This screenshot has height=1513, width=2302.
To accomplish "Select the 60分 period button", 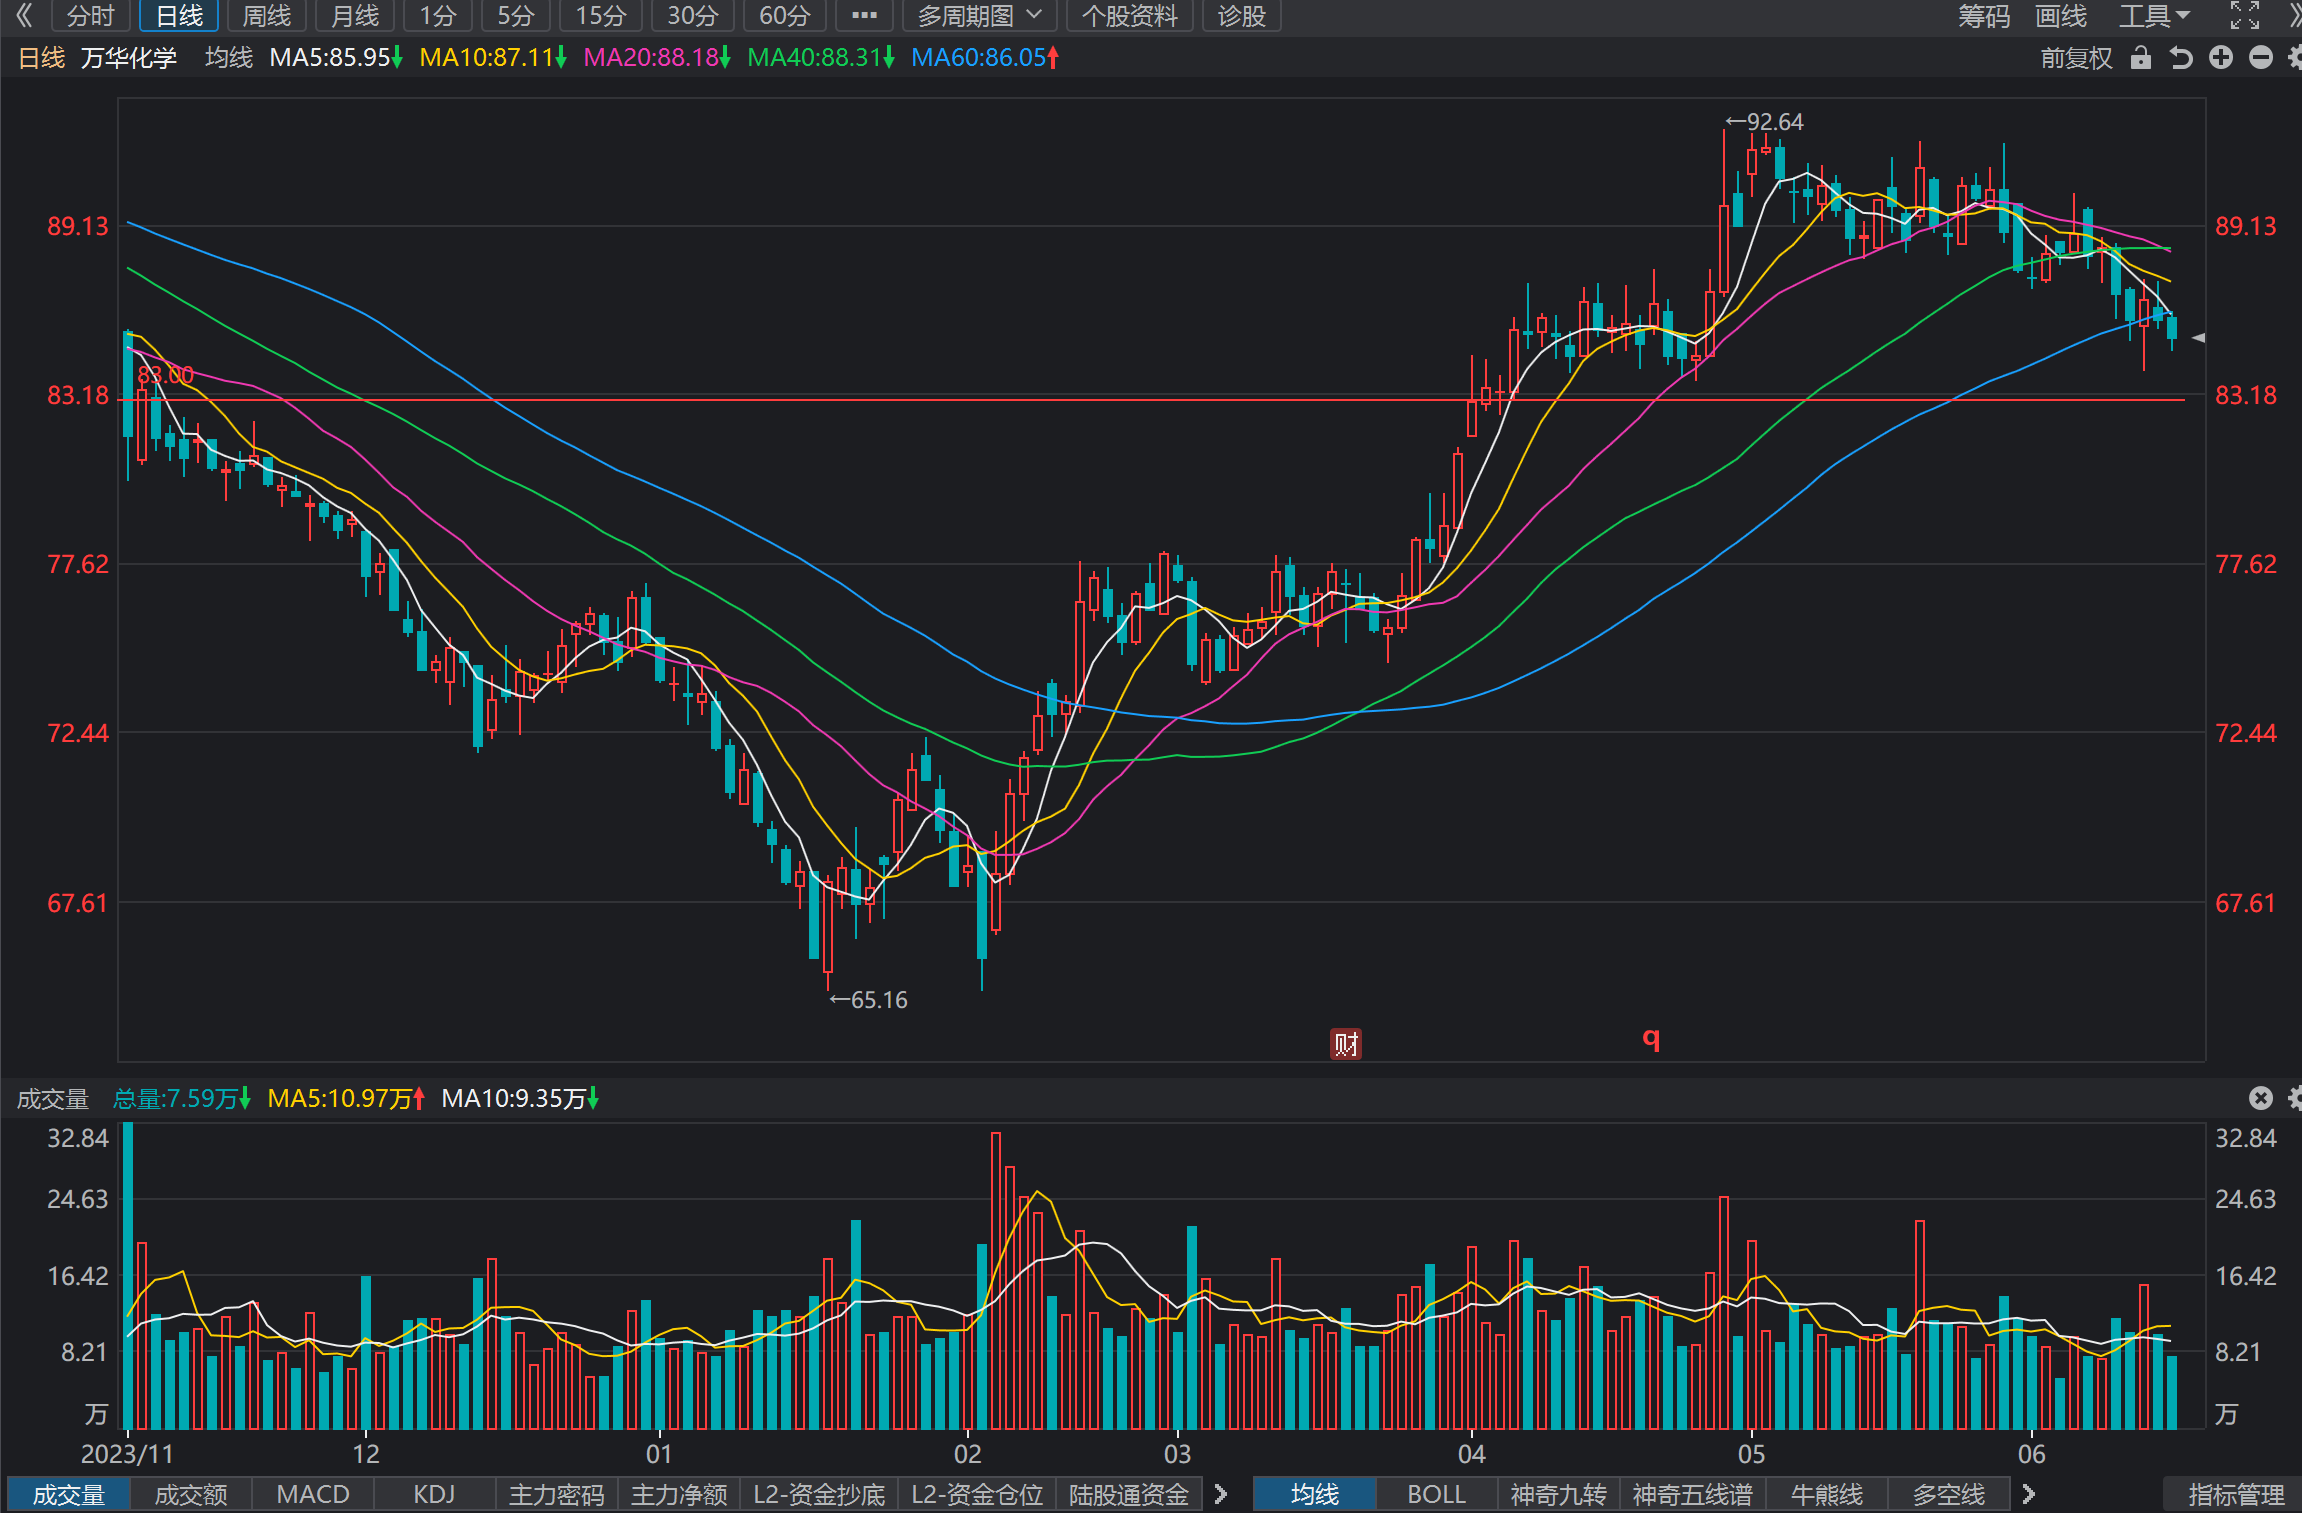I will pos(784,16).
